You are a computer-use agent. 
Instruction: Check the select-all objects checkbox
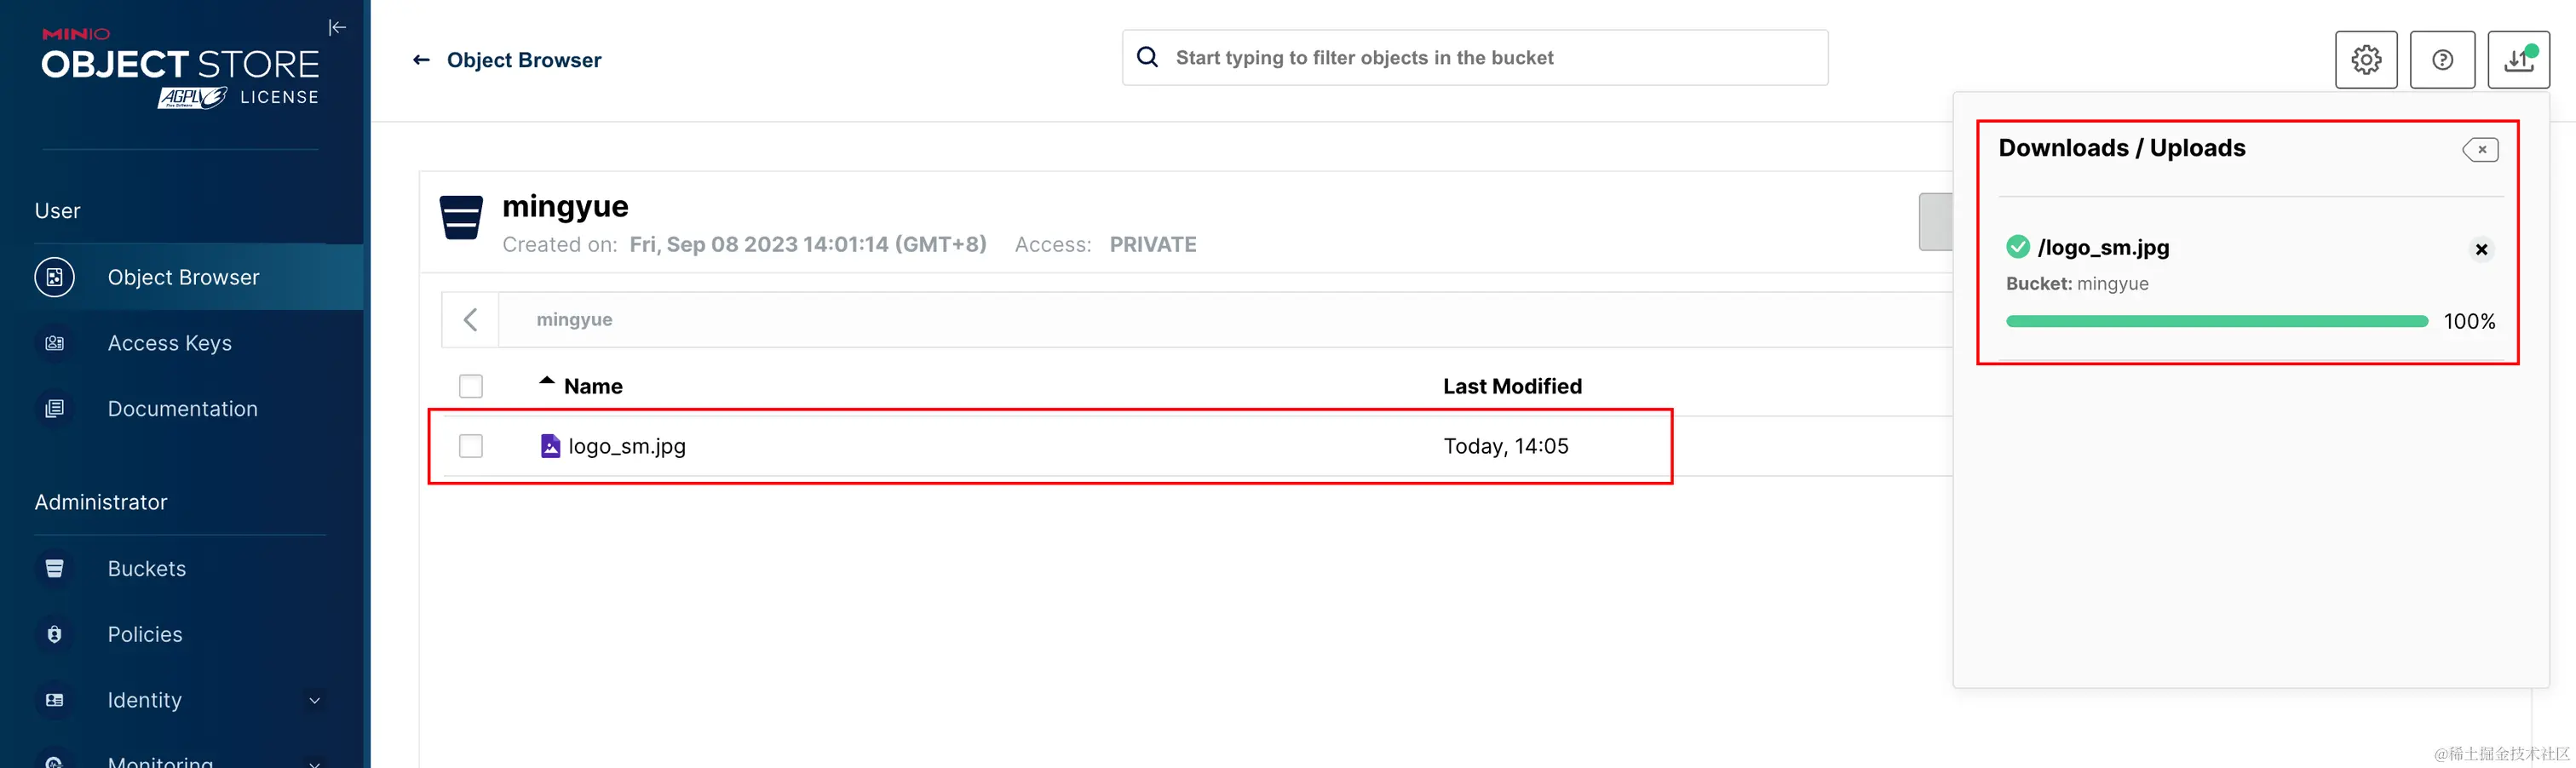[x=470, y=386]
